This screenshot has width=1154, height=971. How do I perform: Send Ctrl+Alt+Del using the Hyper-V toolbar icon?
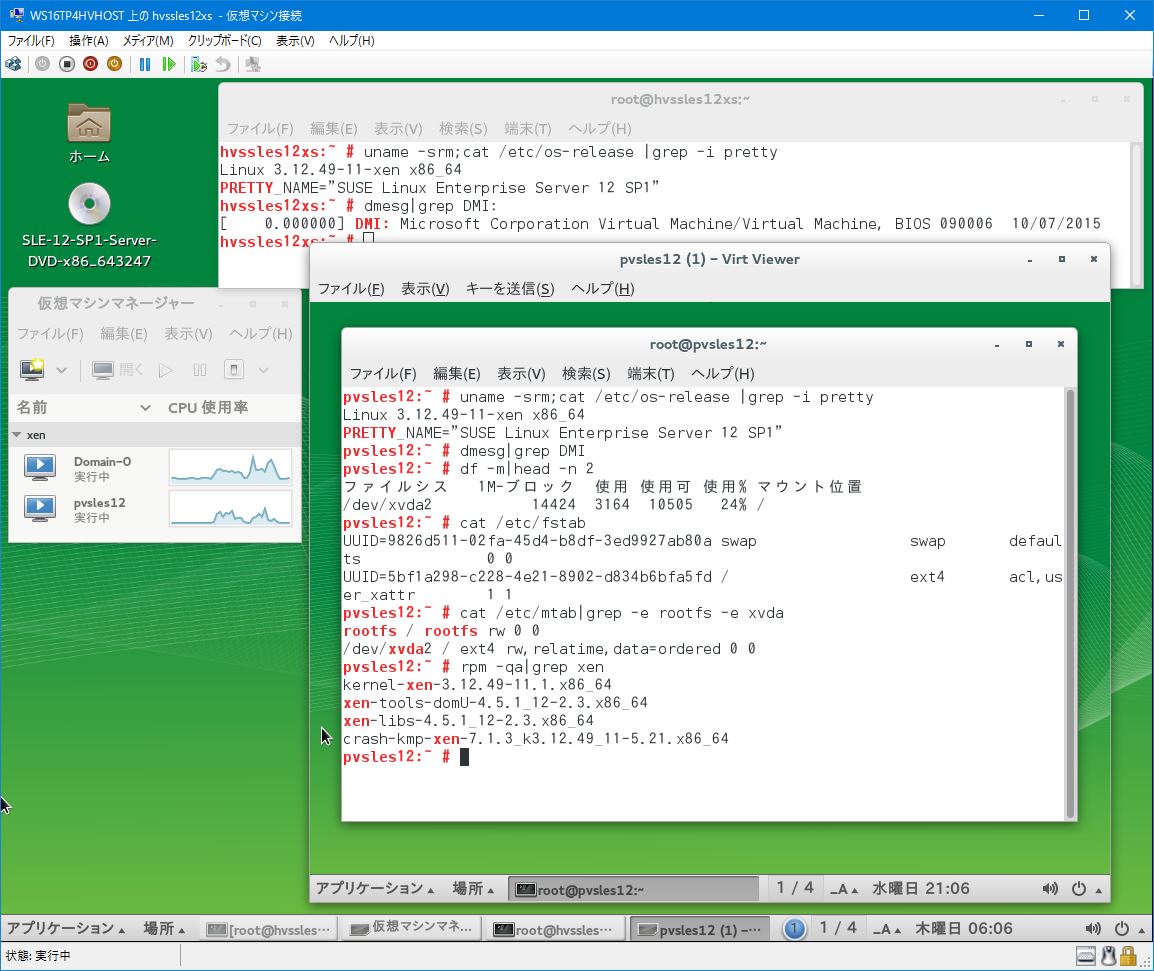13,64
